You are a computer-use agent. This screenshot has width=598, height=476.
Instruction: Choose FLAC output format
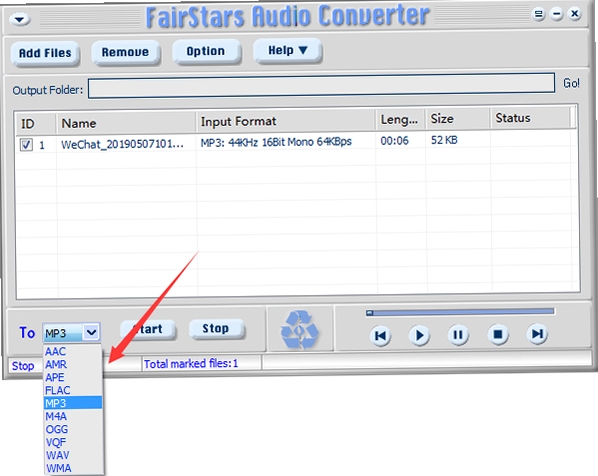click(73, 390)
